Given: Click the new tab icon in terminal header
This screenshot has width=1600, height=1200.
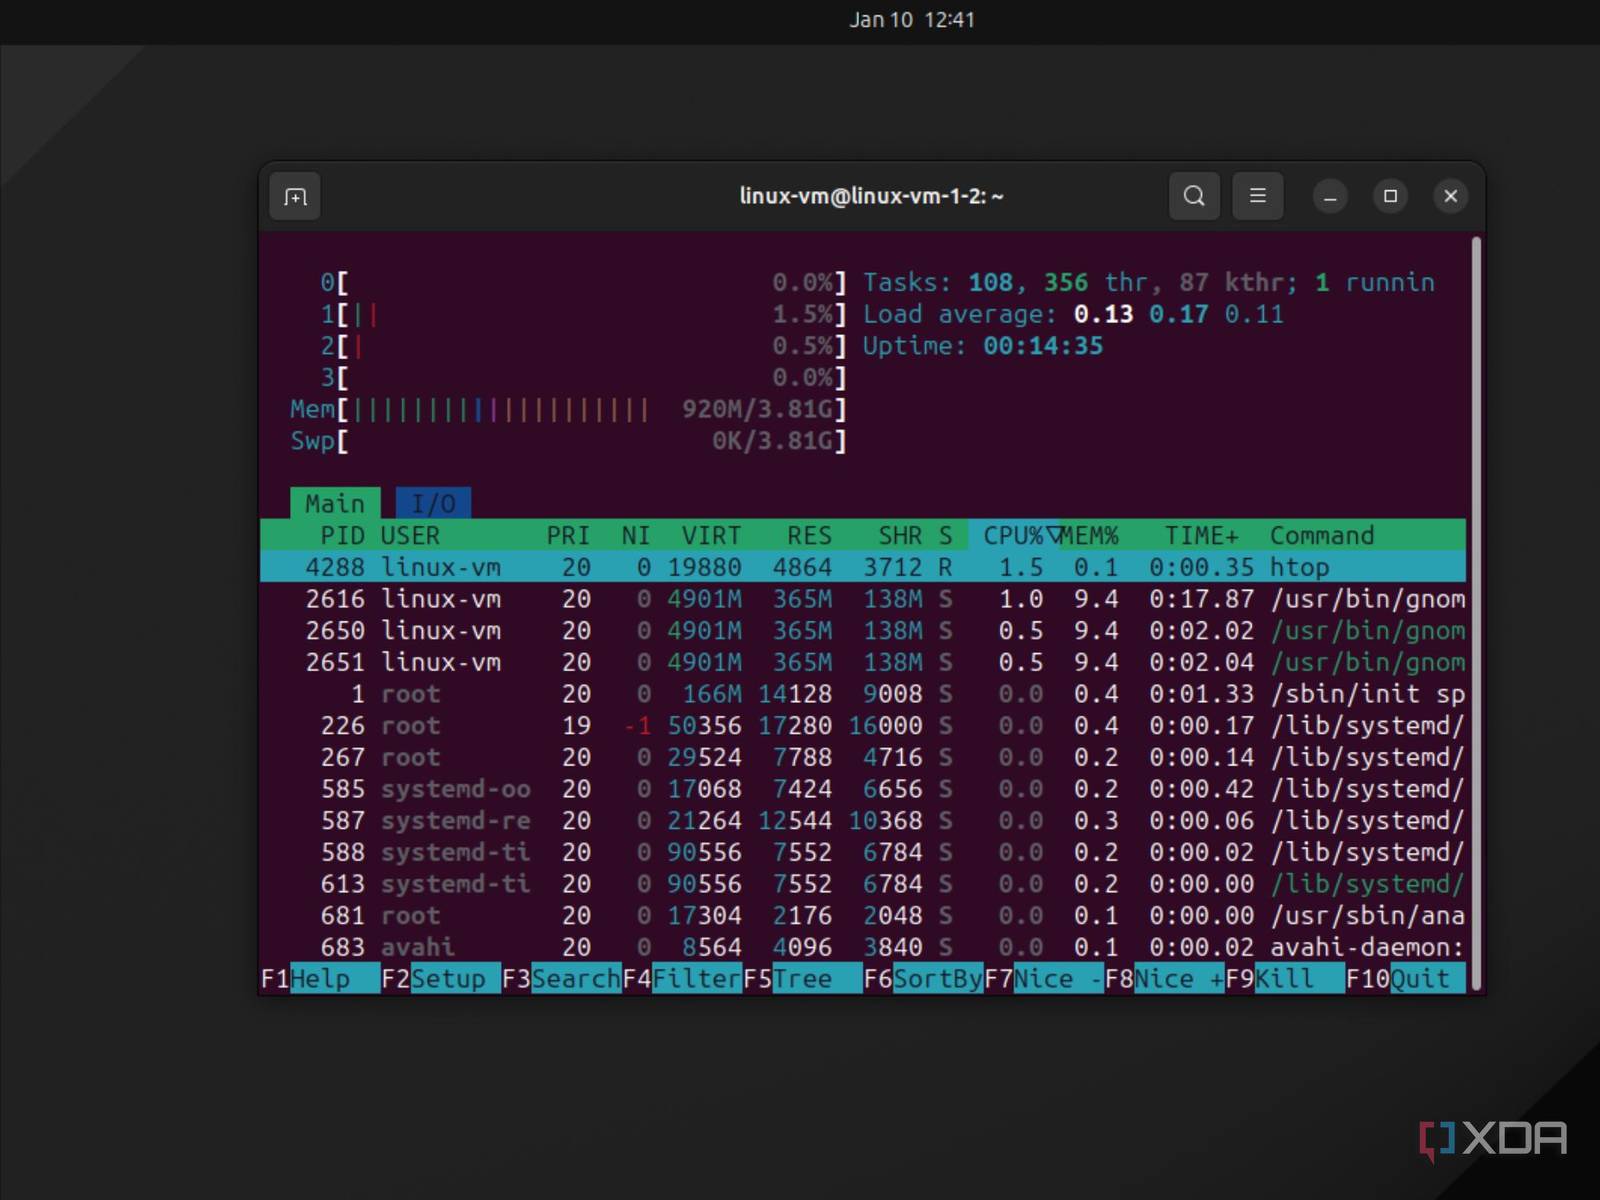Looking at the screenshot, I should point(295,197).
